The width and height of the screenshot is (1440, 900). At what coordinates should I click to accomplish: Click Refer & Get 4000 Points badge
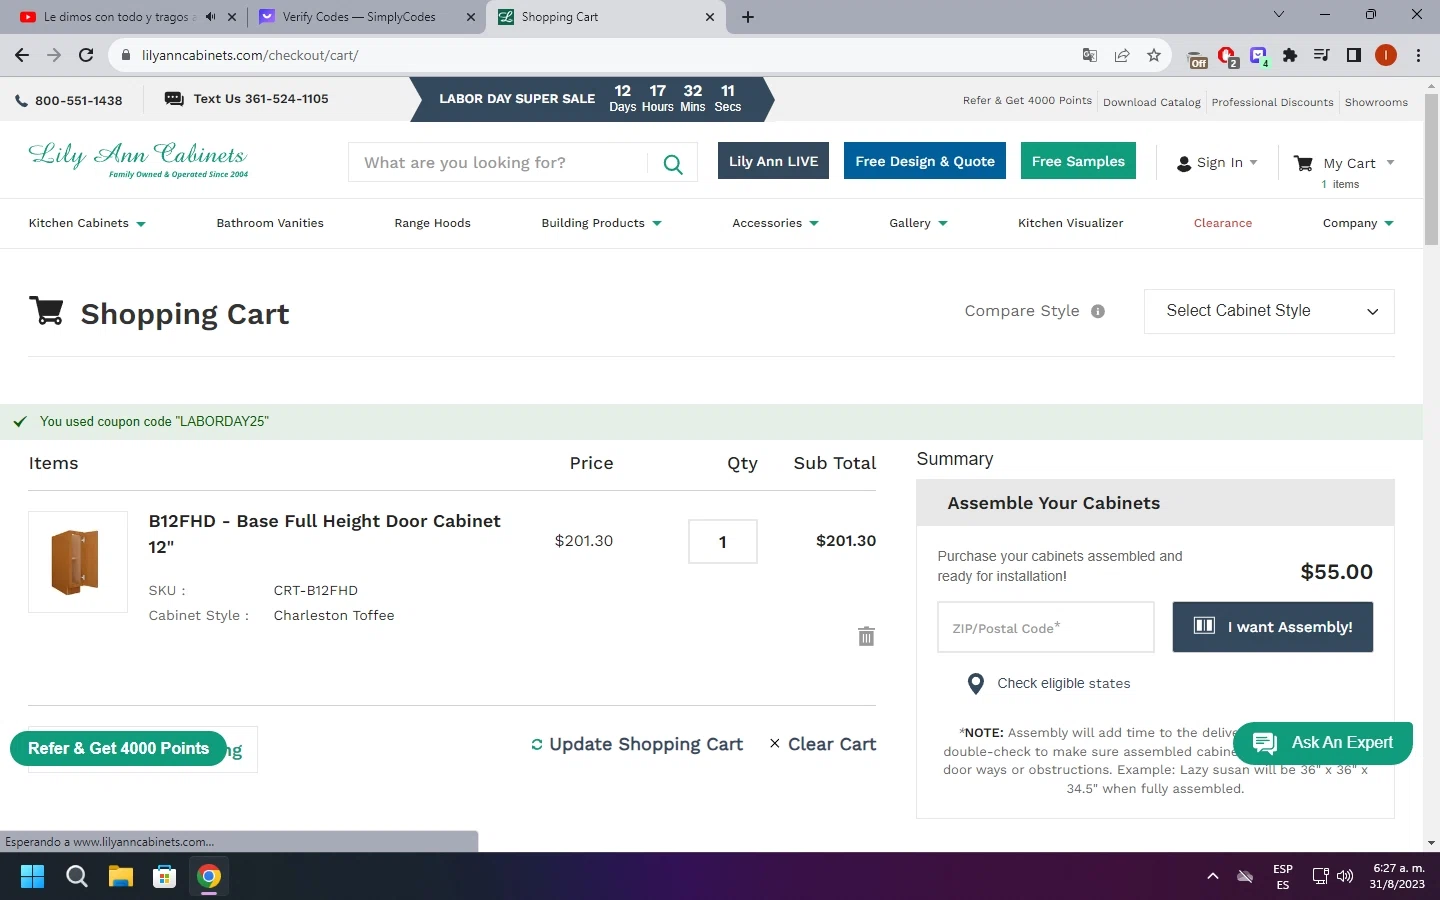tap(118, 748)
